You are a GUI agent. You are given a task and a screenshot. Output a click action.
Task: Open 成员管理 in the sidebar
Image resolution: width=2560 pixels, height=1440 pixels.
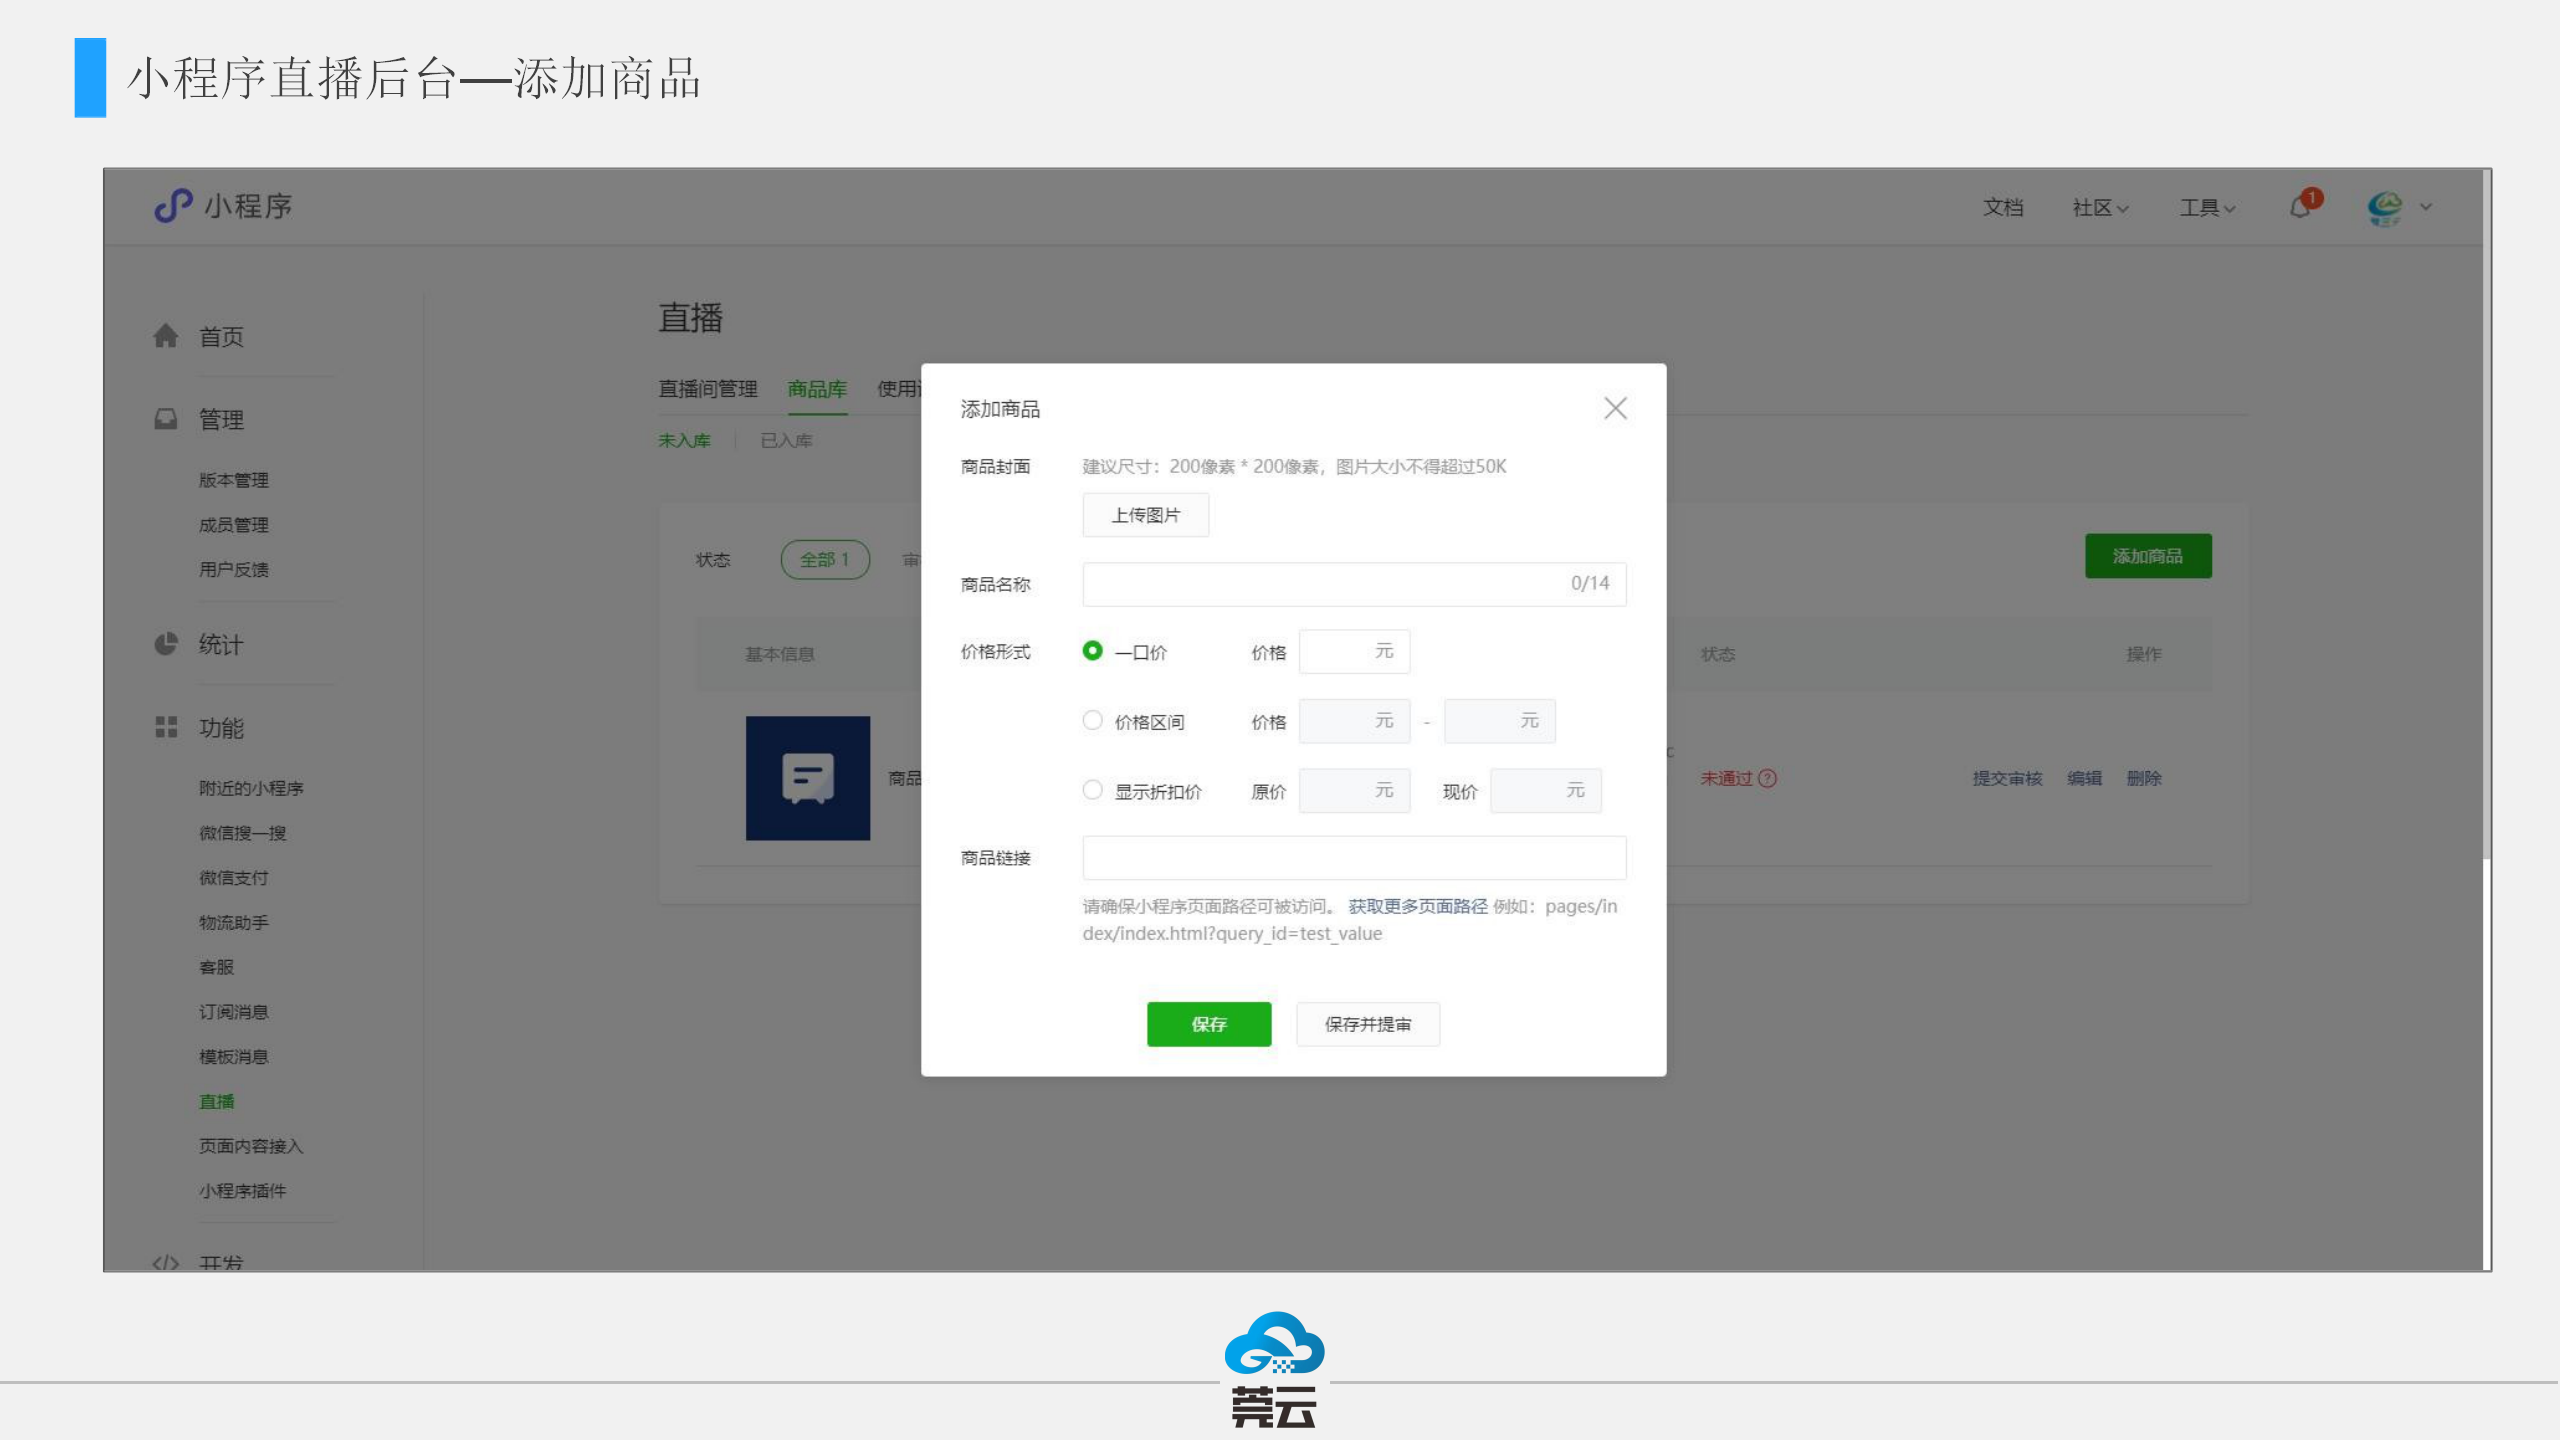click(234, 525)
